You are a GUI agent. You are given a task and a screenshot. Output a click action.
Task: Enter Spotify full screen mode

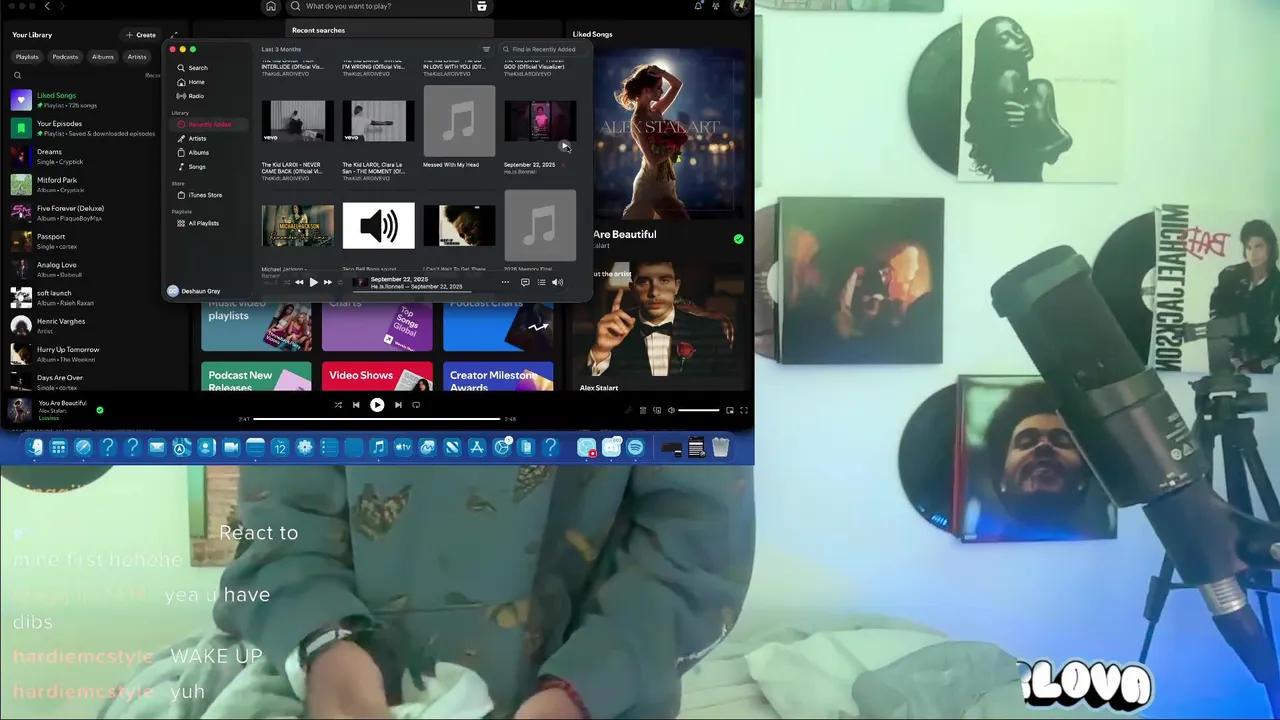pyautogui.click(x=743, y=410)
